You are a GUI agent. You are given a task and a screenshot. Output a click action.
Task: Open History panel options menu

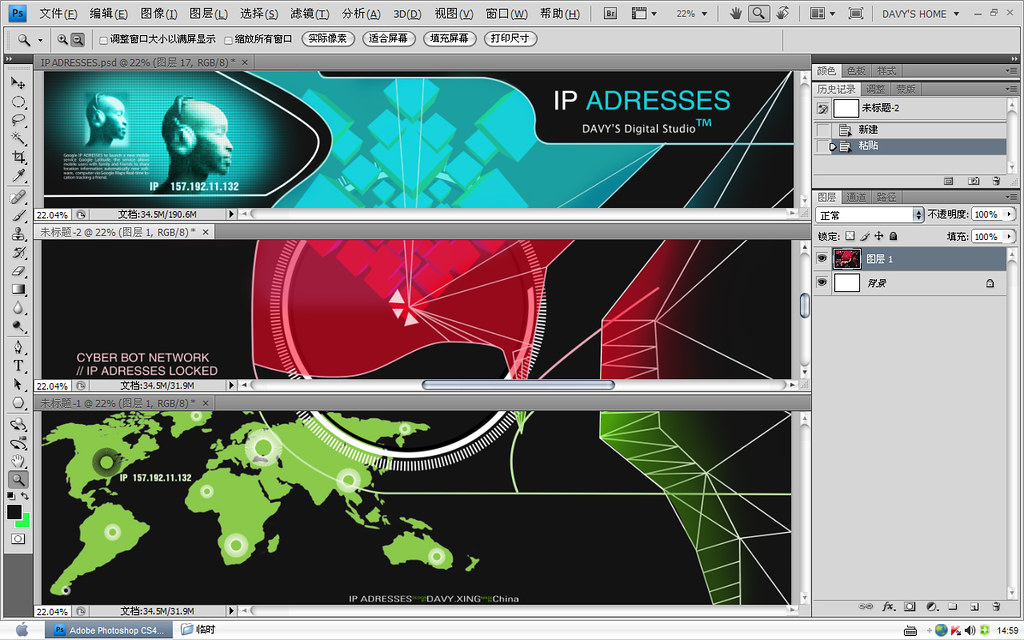point(1011,89)
